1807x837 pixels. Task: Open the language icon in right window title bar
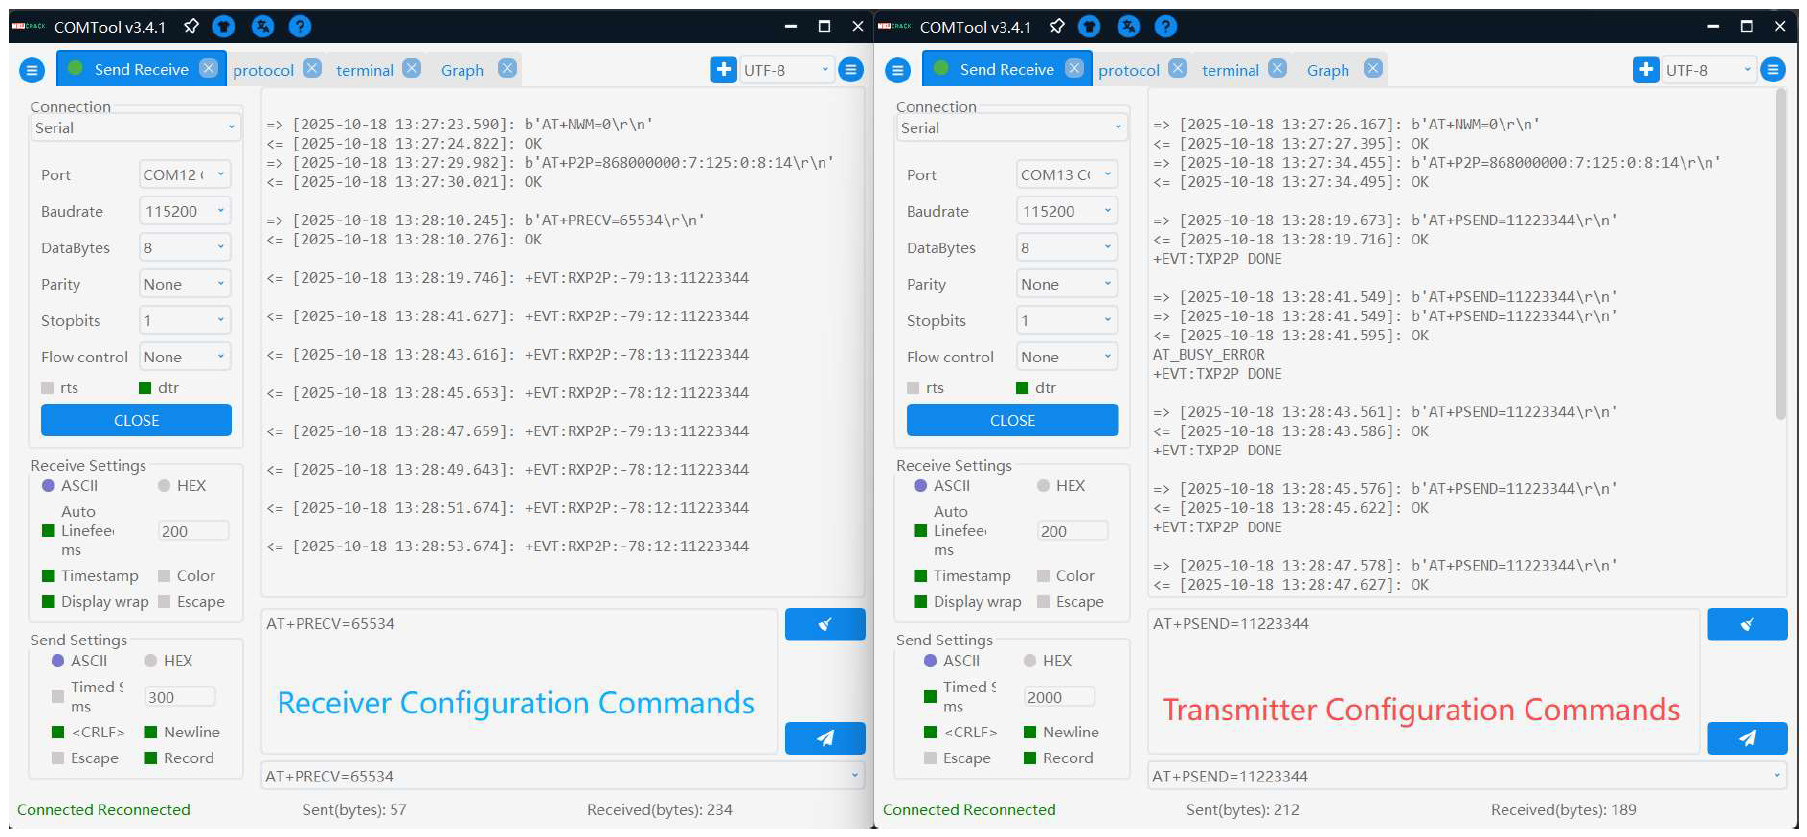click(x=1128, y=26)
